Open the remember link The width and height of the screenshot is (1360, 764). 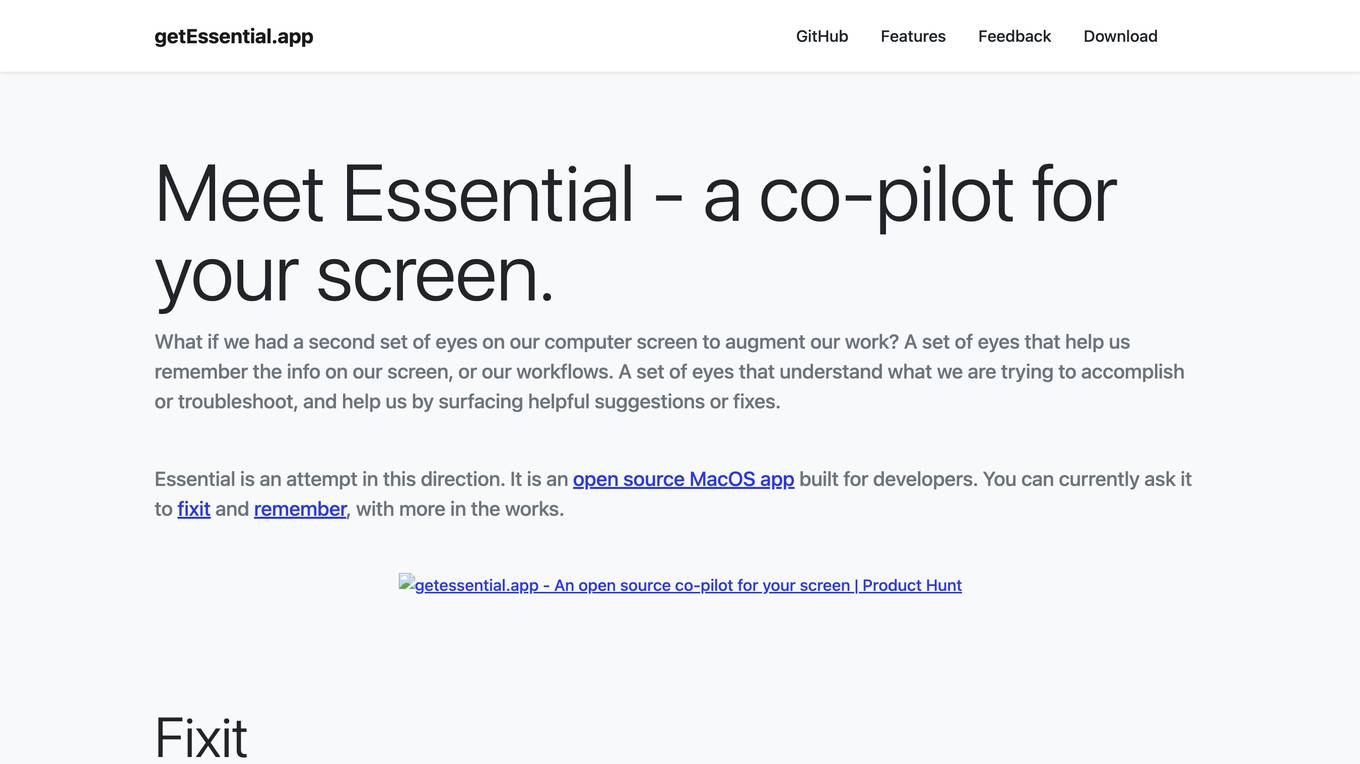(300, 509)
